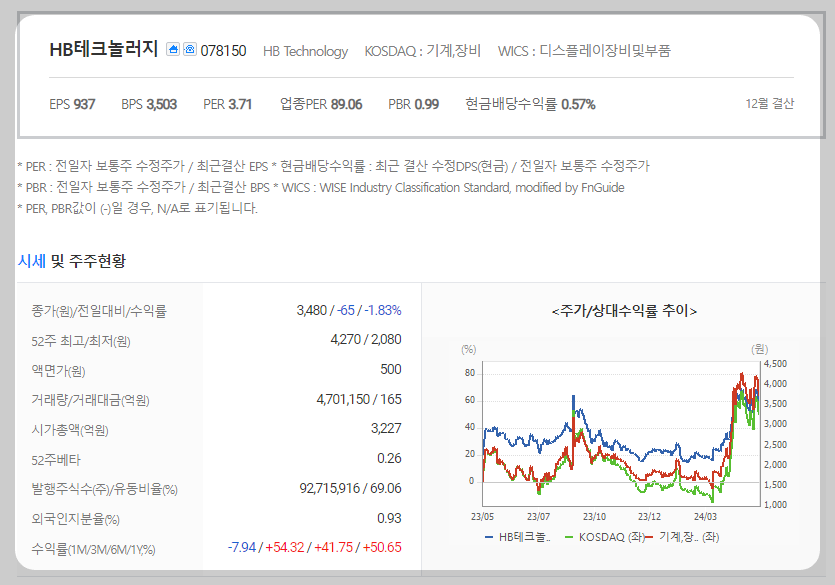The image size is (835, 585).
Task: Click the PBR 0.99 value
Action: click(414, 104)
